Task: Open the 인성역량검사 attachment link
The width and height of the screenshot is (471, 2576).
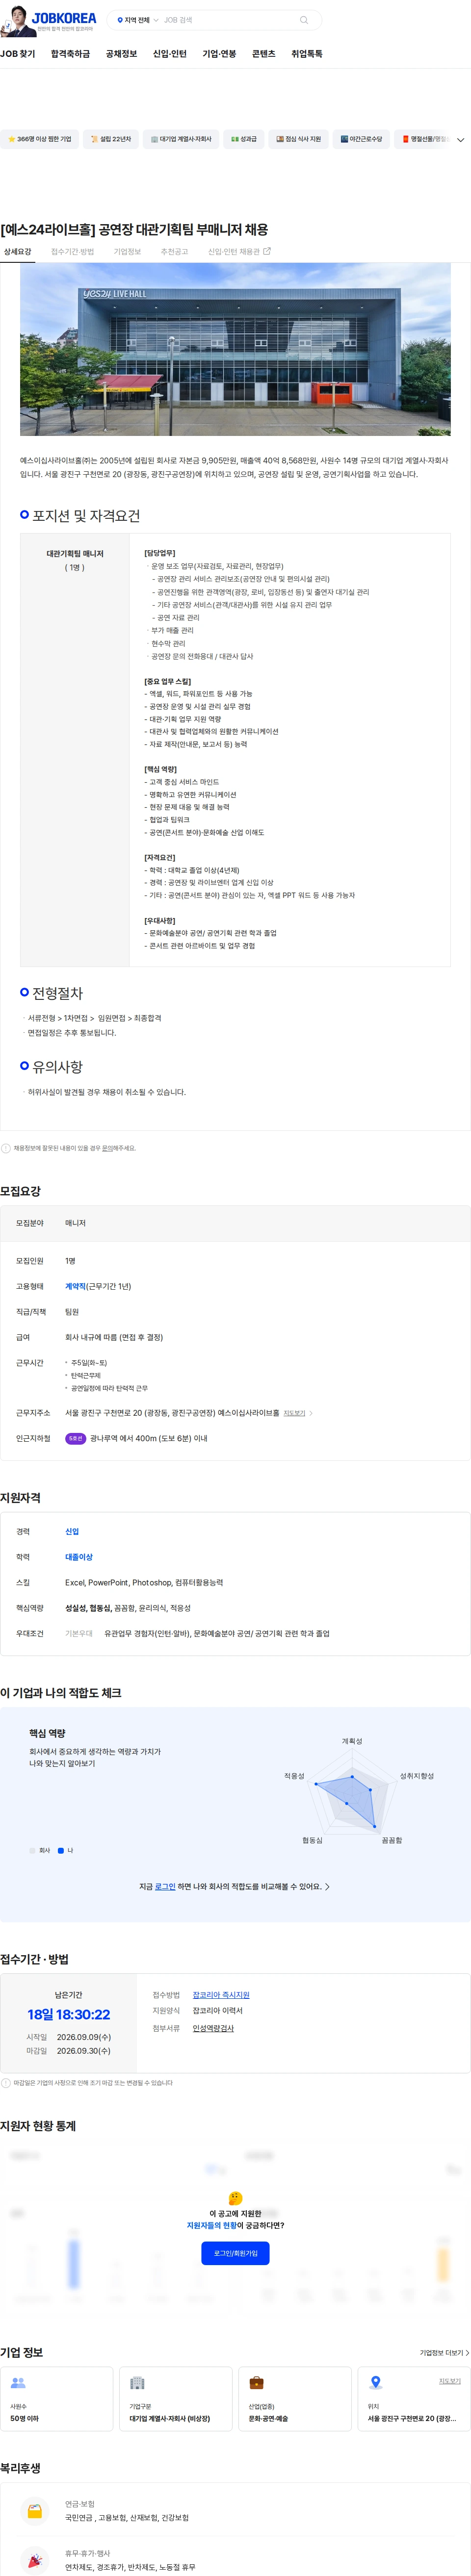Action: (213, 2028)
